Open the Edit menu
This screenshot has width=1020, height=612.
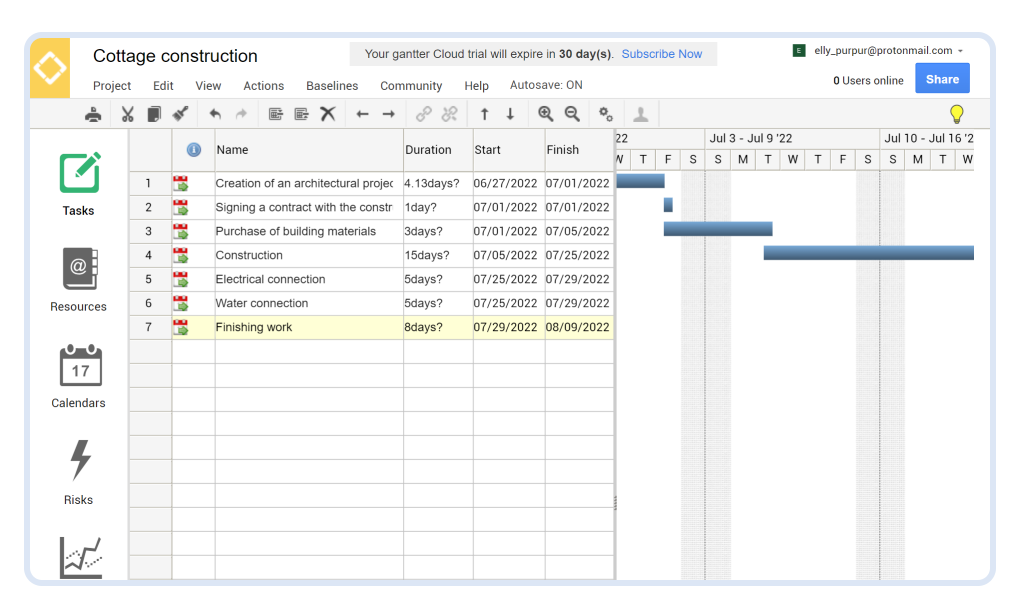pos(163,86)
